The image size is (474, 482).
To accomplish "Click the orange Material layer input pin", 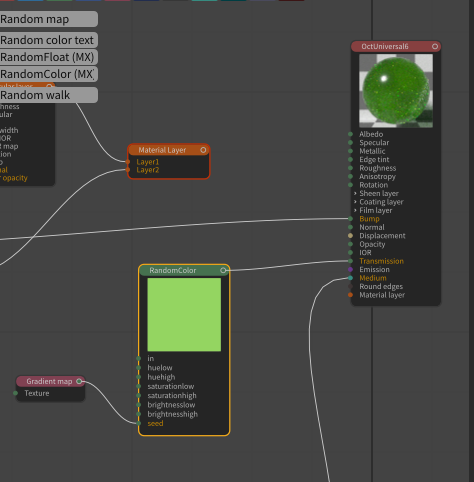I will click(x=350, y=295).
